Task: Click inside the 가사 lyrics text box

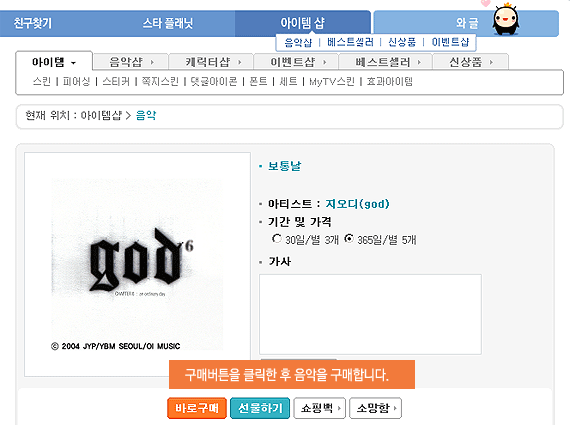Action: (370, 314)
